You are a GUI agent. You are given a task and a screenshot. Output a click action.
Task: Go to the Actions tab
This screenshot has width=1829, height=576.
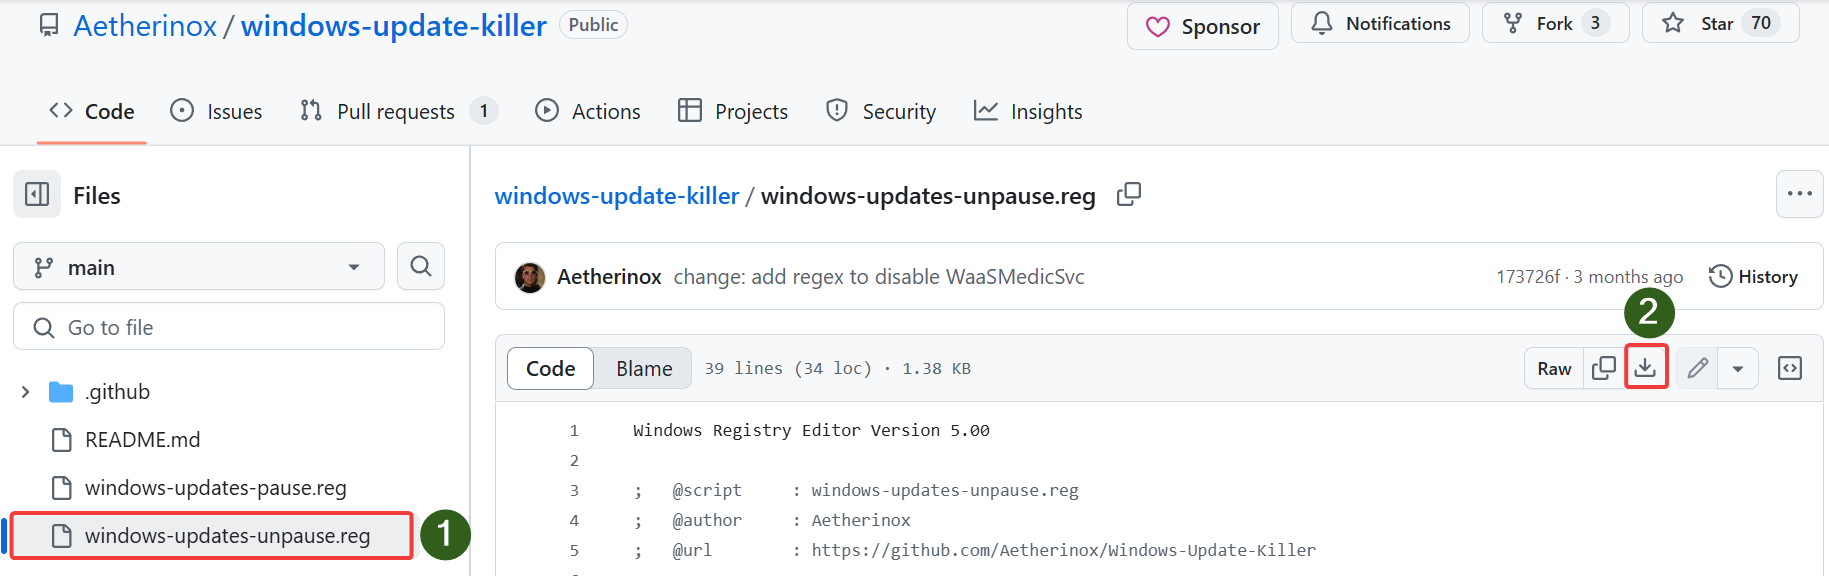(588, 111)
